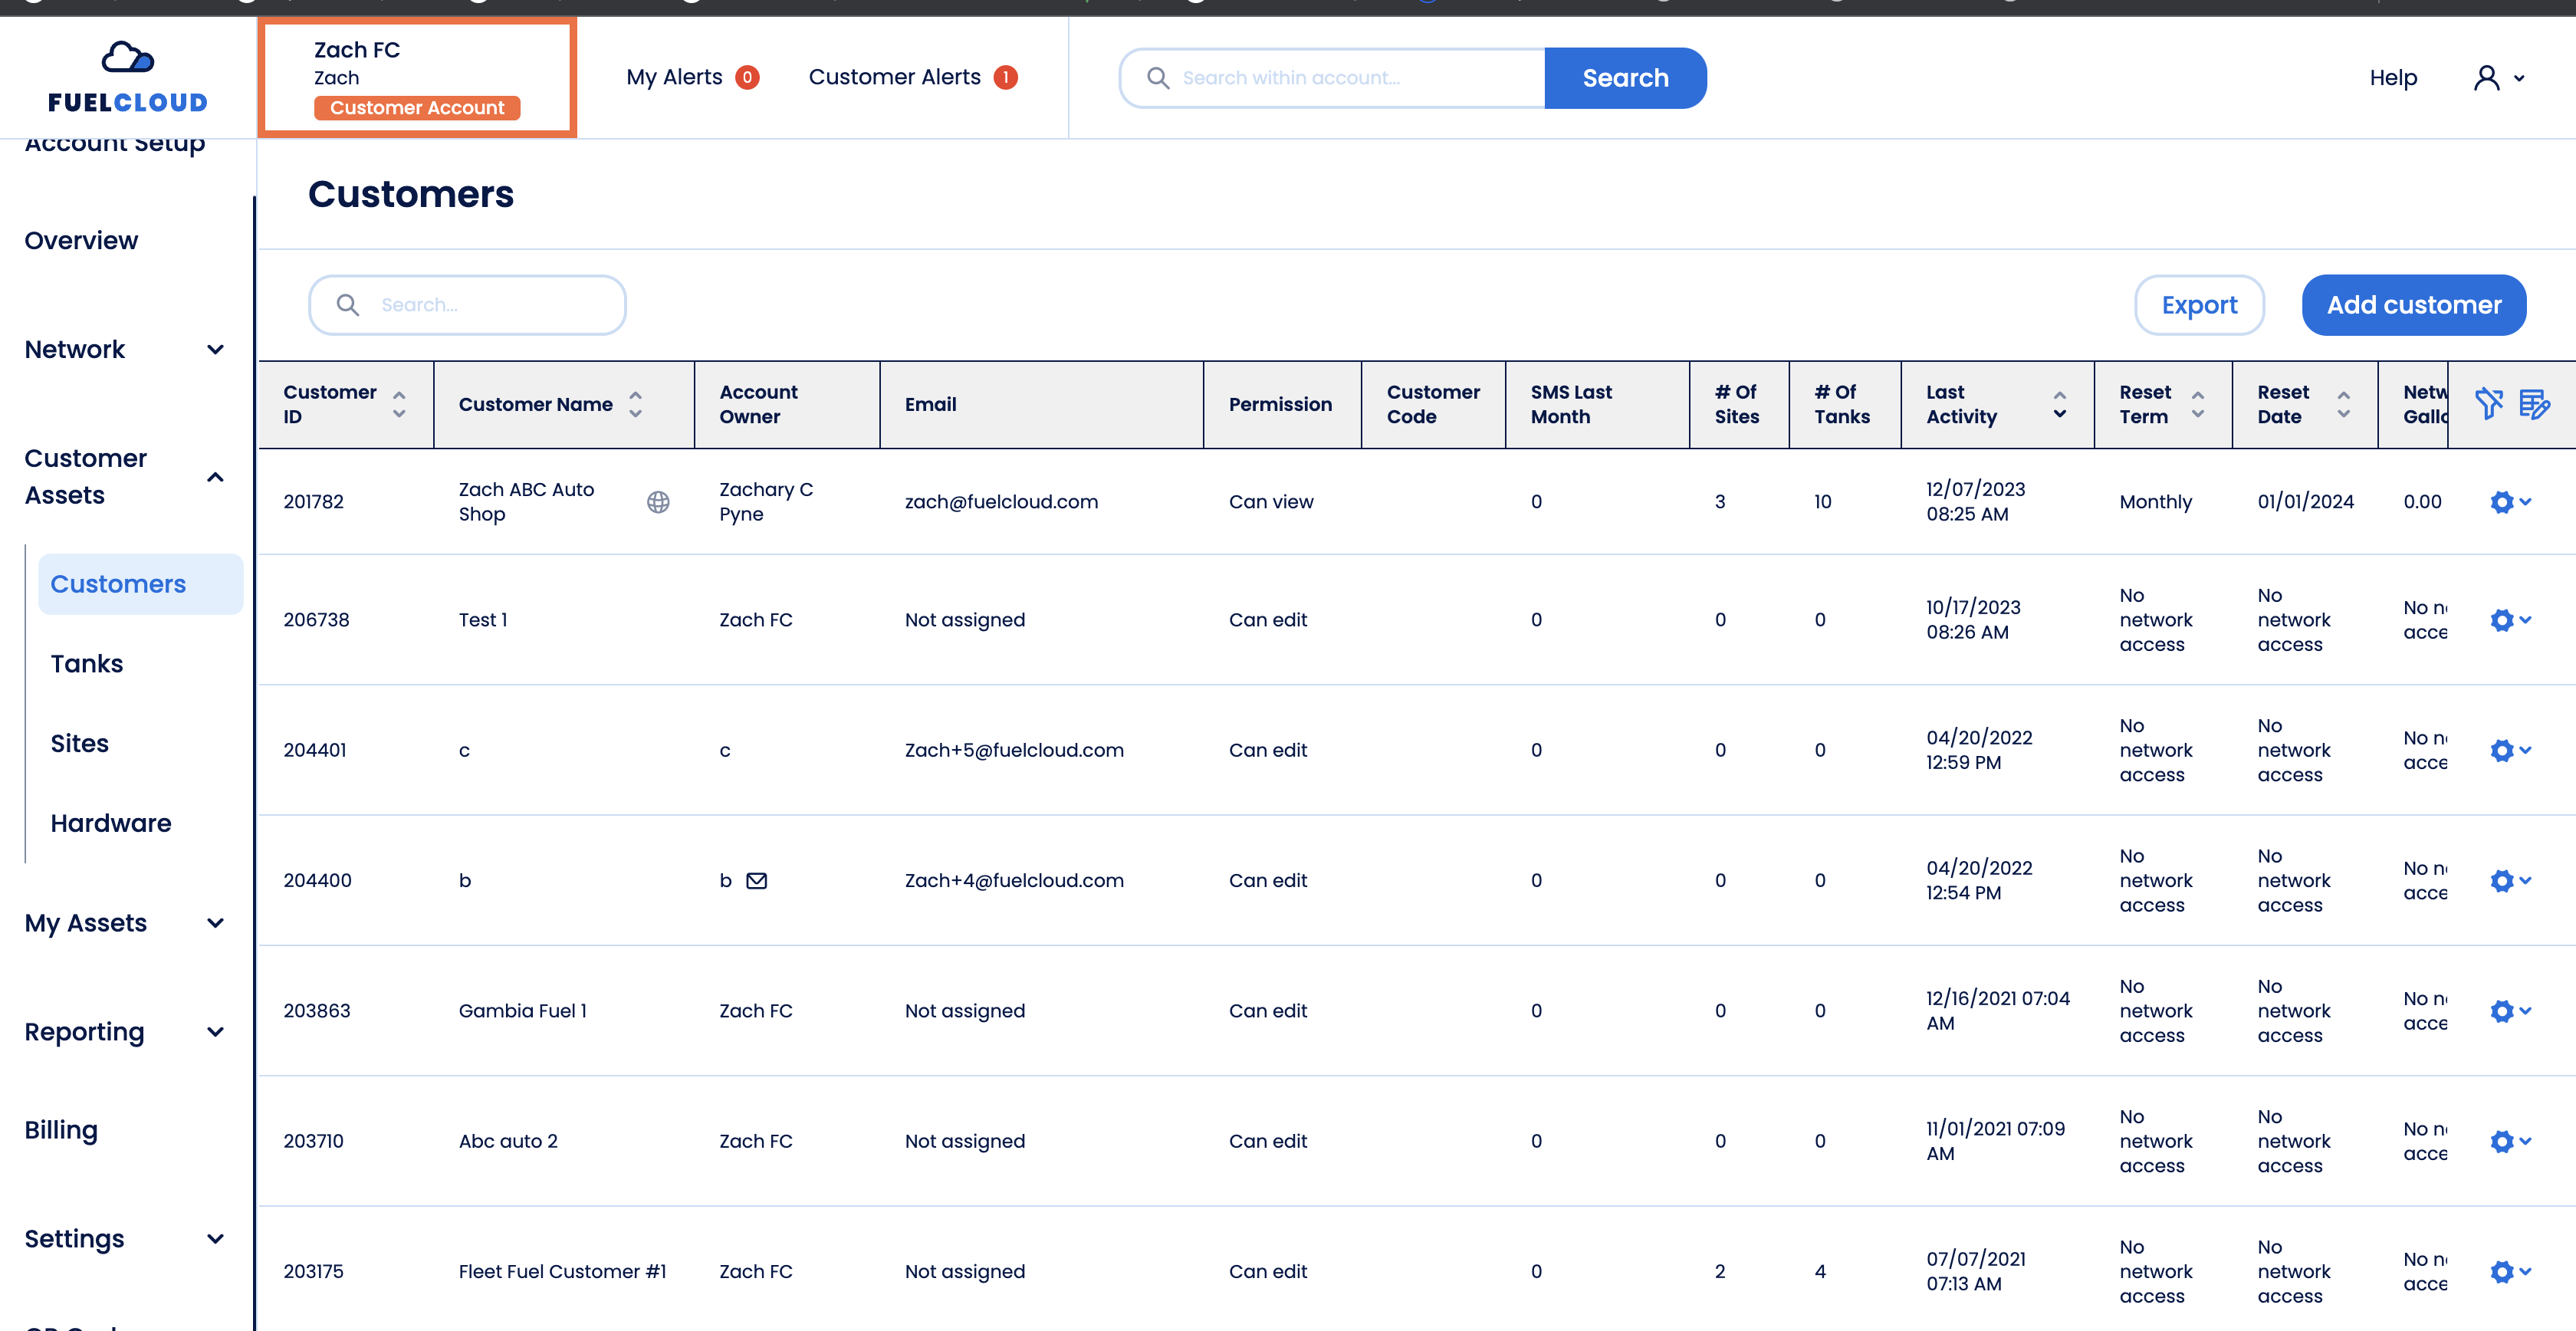This screenshot has height=1331, width=2576.
Task: Open gear menu for Fleet Fuel Customer #1
Action: pyautogui.click(x=2510, y=1272)
